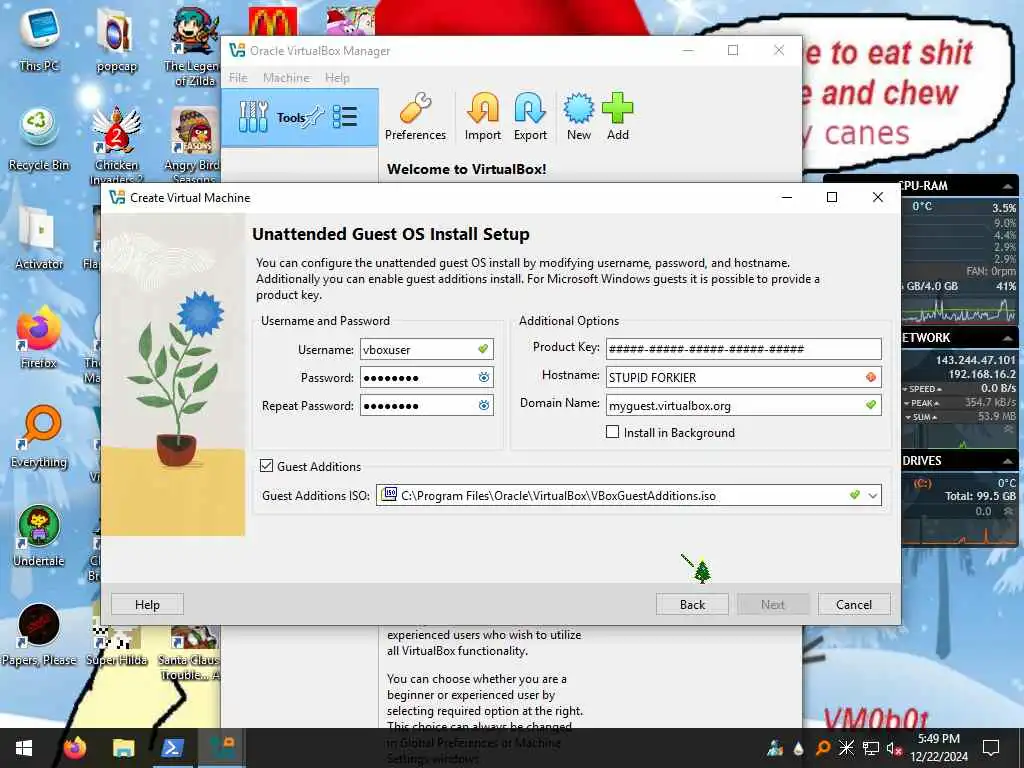1024x768 pixels.
Task: Click IP address 192.168.16.2 in gadget
Action: (x=982, y=374)
